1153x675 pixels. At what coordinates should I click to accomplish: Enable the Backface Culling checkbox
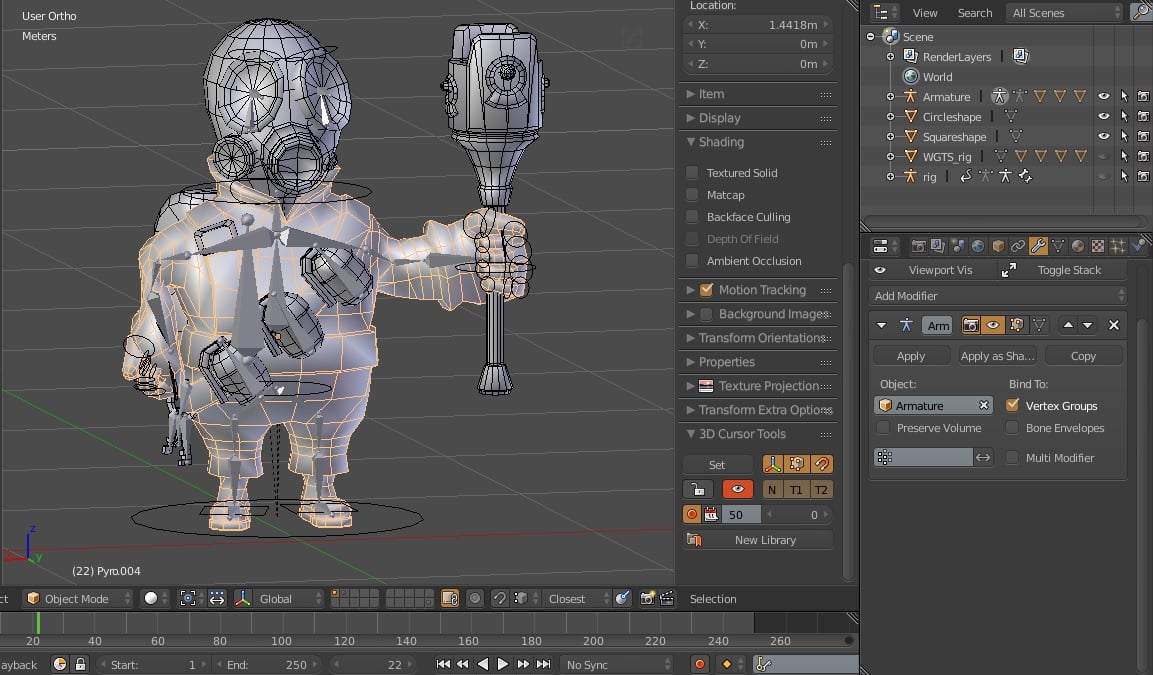tap(692, 217)
